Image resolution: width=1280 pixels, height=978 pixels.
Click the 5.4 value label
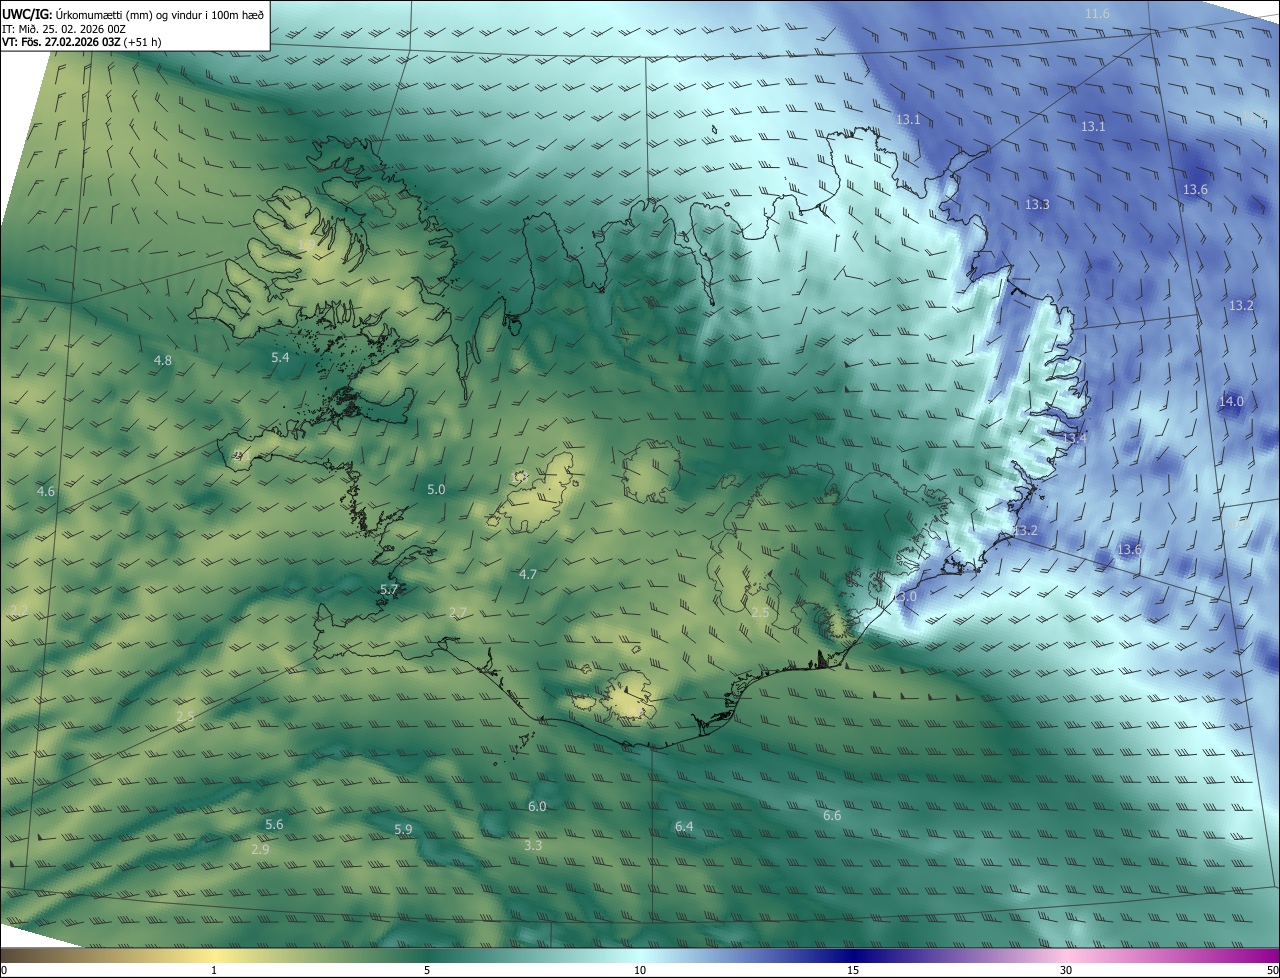[280, 357]
